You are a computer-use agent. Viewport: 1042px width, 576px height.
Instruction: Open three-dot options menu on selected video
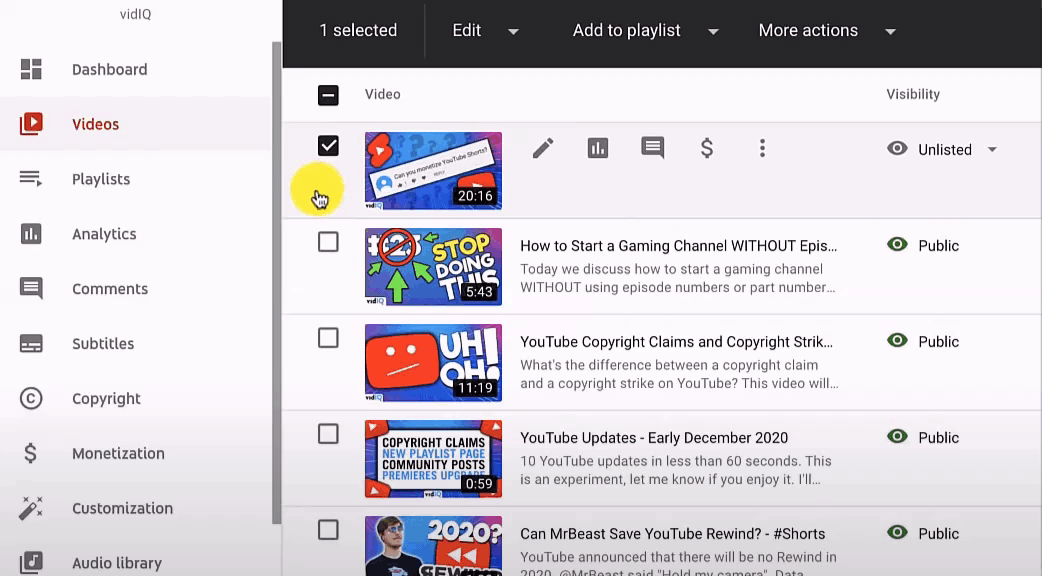pyautogui.click(x=762, y=148)
